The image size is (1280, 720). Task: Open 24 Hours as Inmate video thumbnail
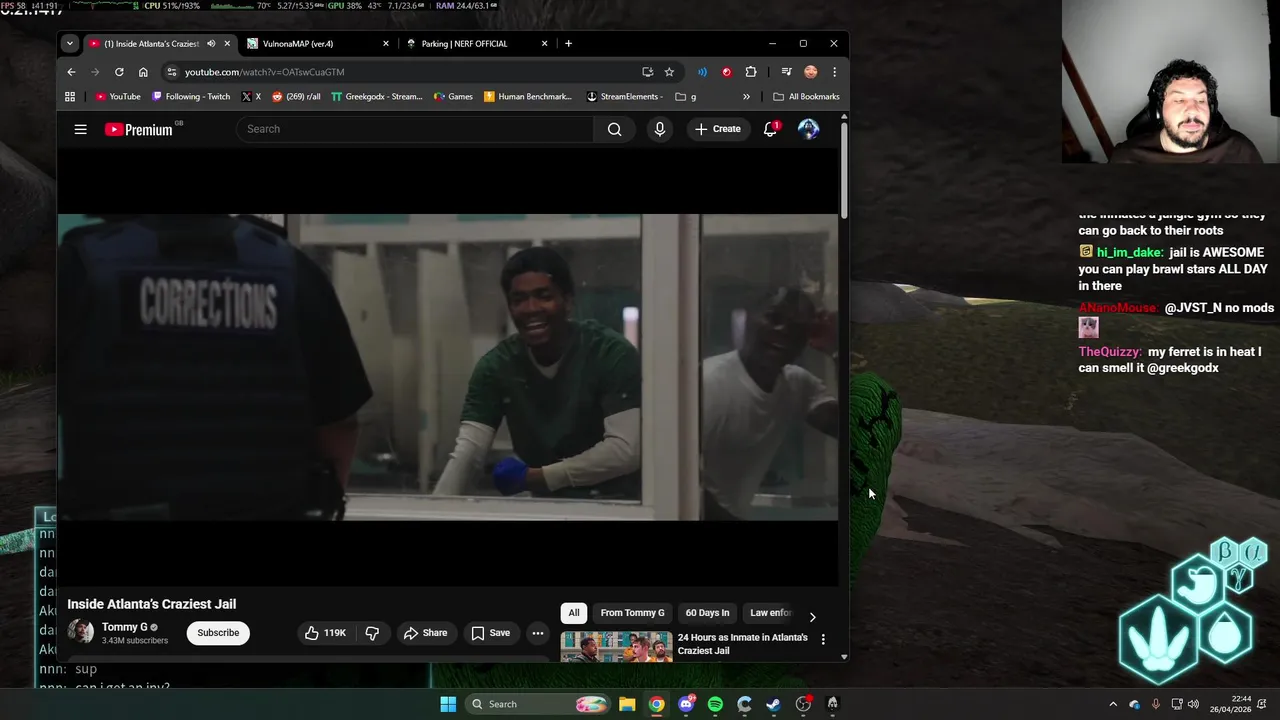point(616,647)
